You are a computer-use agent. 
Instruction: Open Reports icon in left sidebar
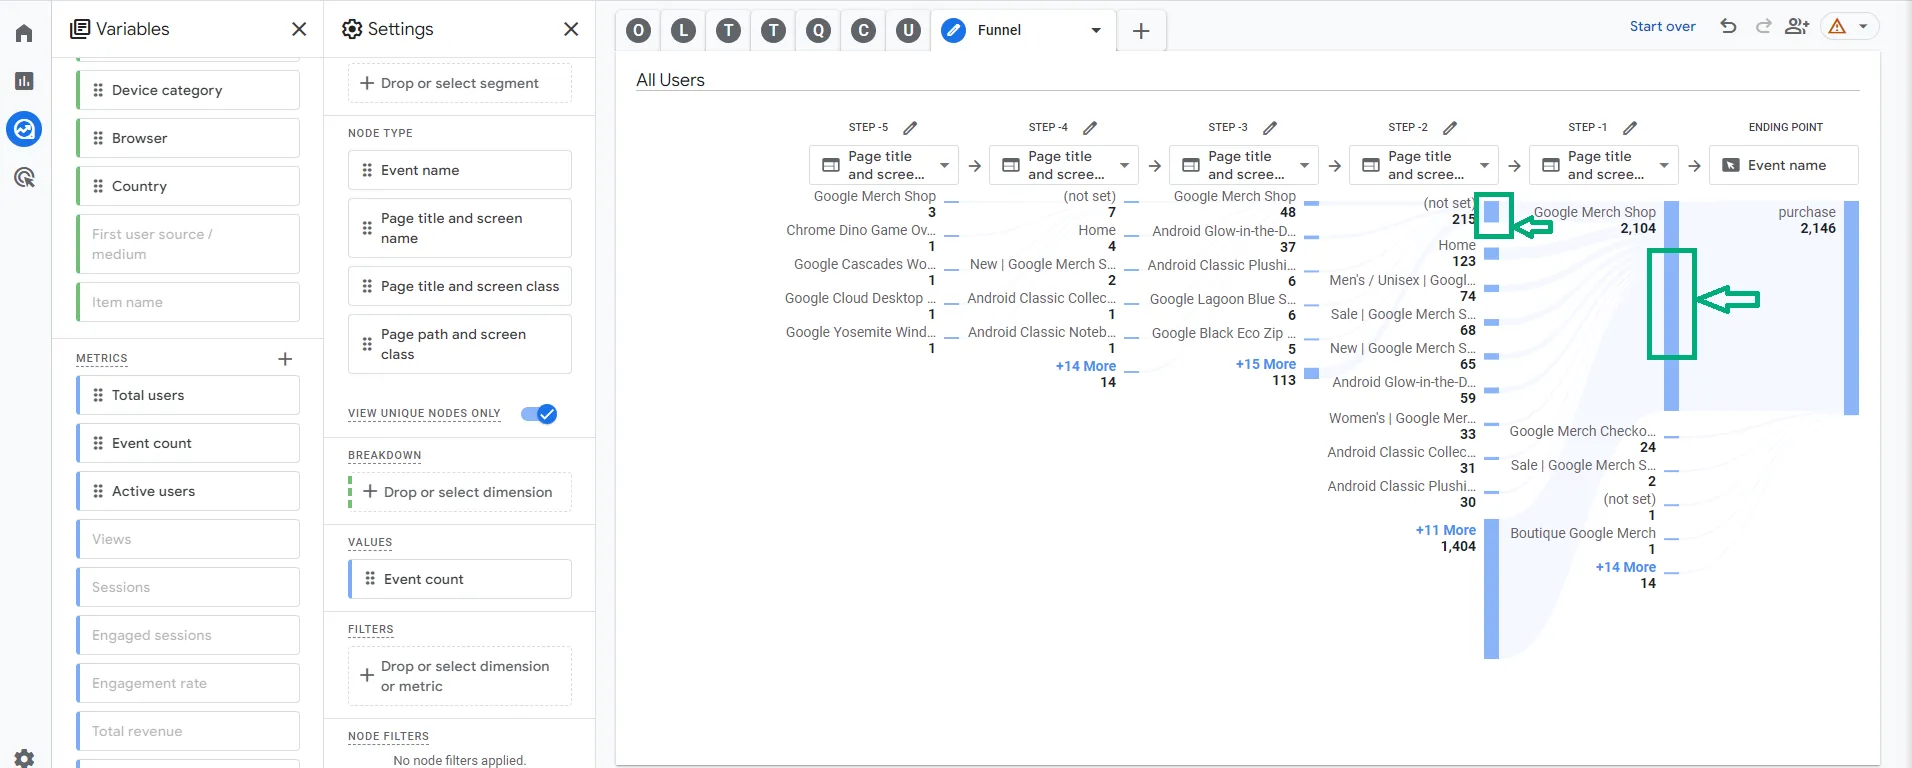(x=24, y=81)
